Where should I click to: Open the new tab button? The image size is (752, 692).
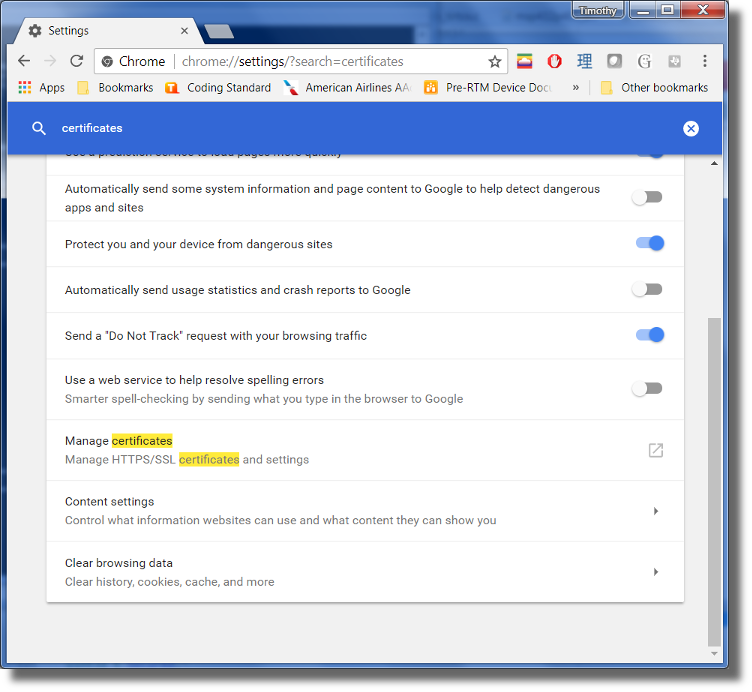pos(217,32)
